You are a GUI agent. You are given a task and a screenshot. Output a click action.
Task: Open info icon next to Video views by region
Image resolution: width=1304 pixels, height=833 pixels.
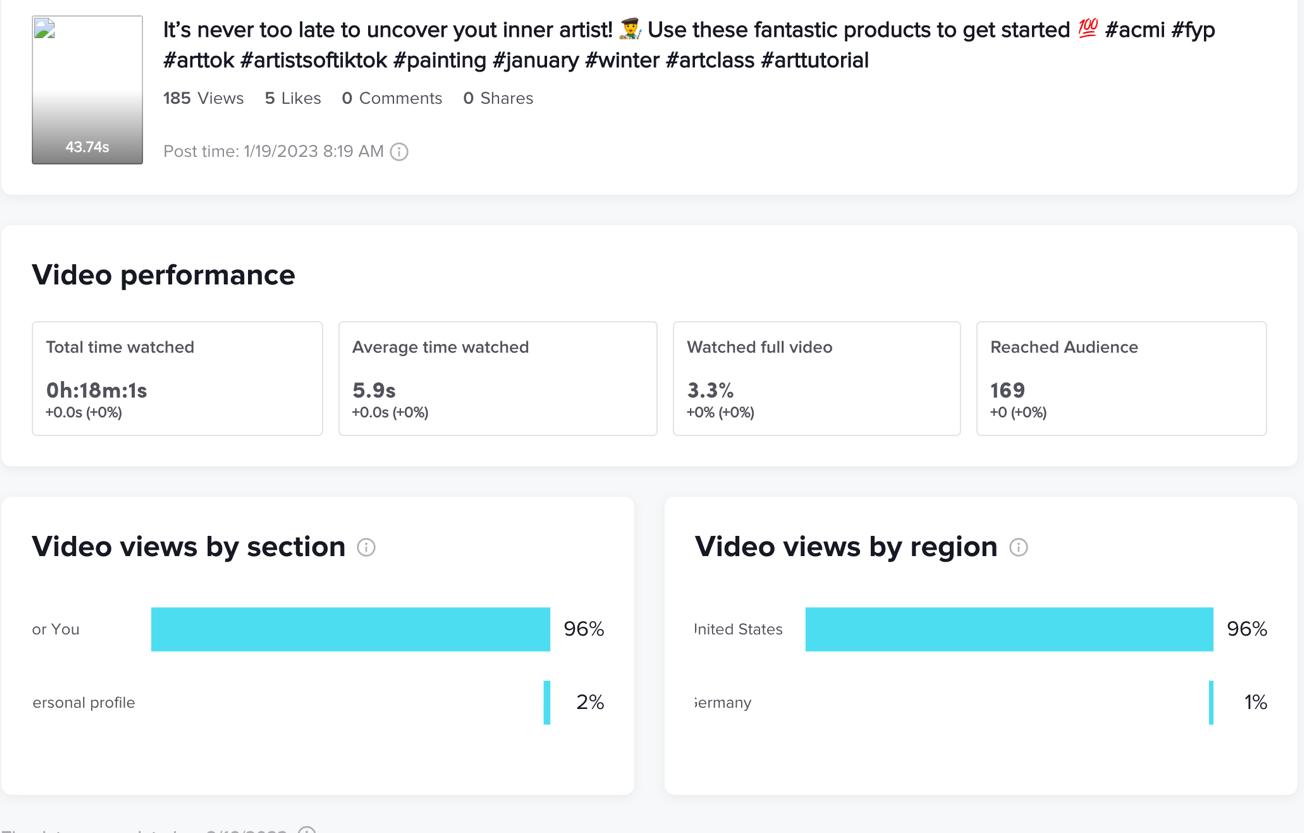pos(1018,547)
